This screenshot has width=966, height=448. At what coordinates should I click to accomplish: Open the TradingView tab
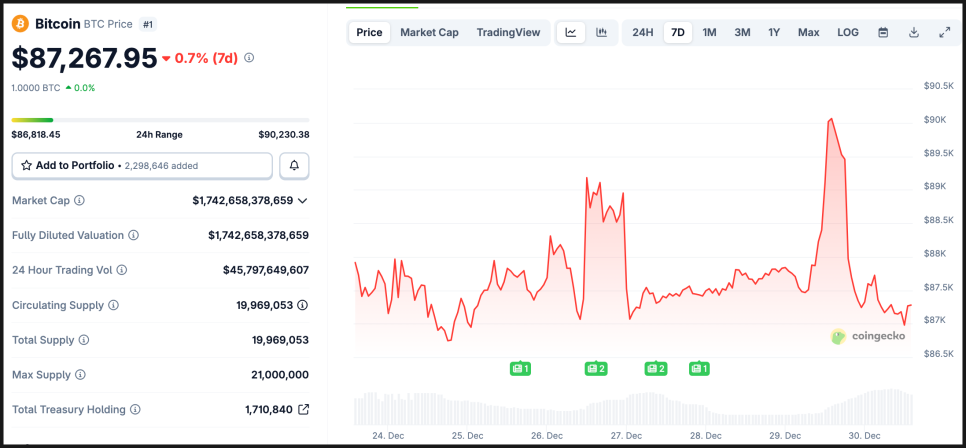point(508,32)
